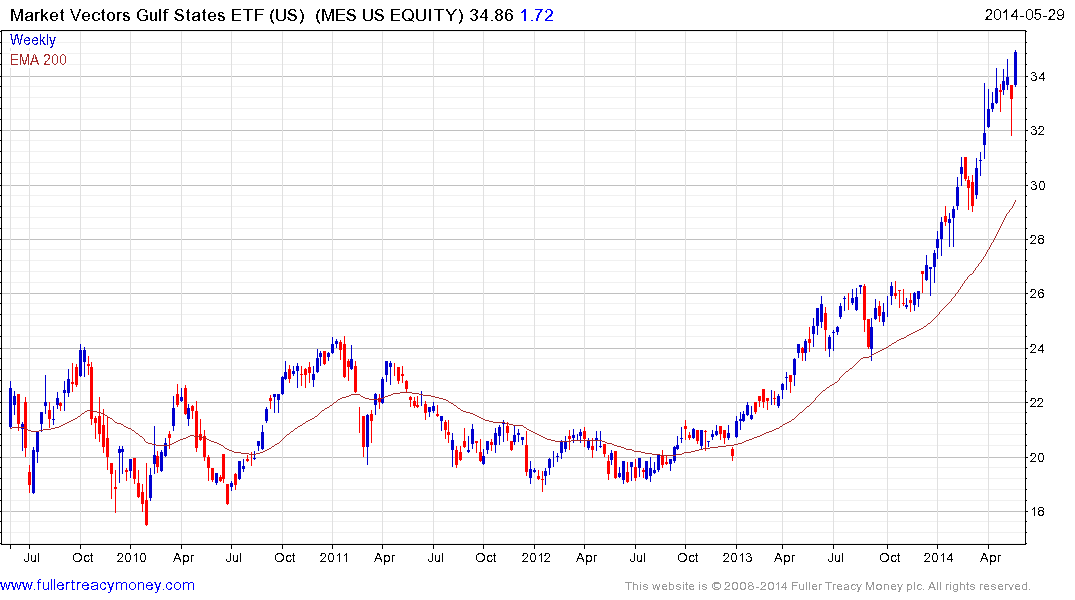This screenshot has width=1075, height=600.
Task: Click the date label 2014-05-29
Action: tap(1024, 14)
